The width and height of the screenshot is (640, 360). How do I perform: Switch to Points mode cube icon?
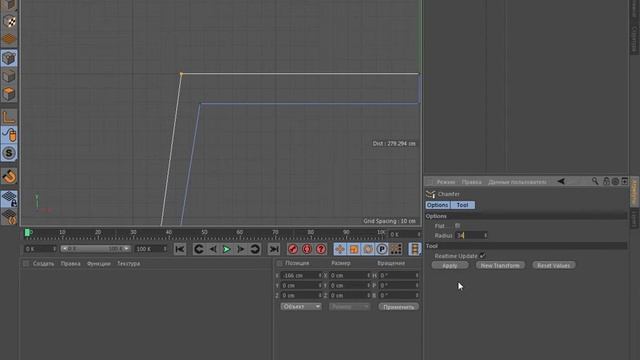[9, 58]
